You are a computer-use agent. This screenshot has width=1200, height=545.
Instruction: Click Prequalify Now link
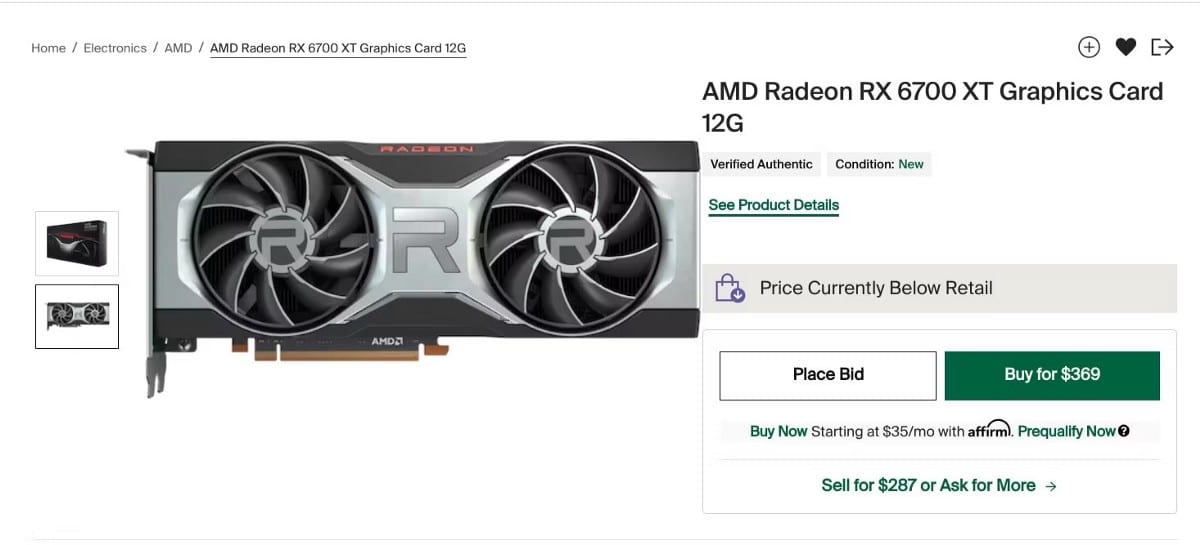1066,431
